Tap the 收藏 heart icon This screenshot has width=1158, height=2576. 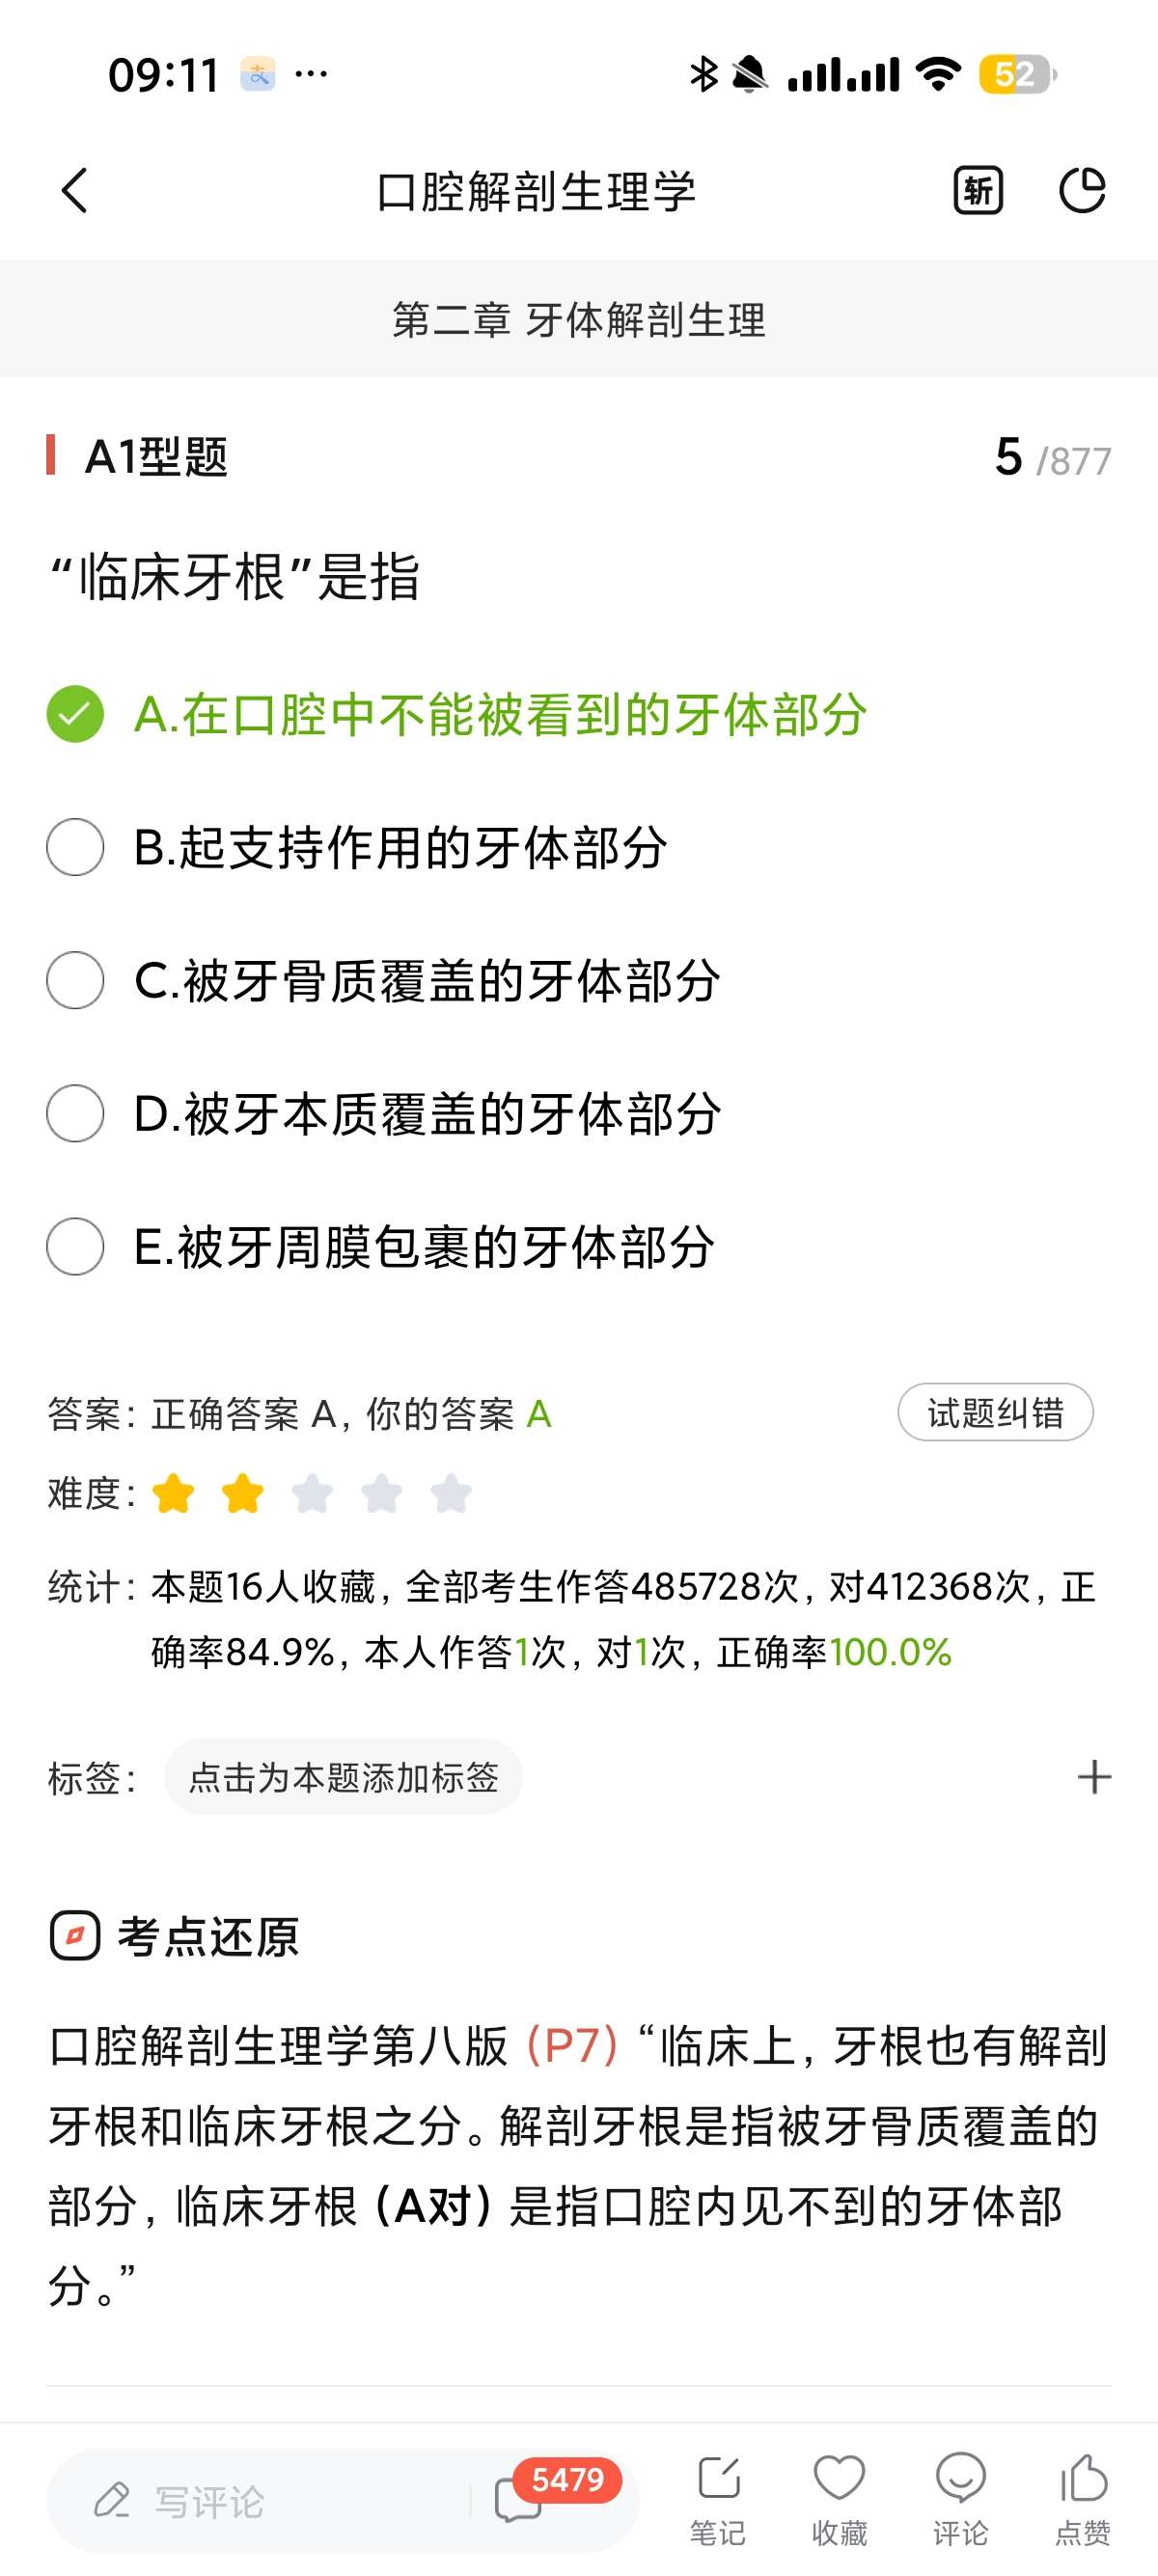(x=839, y=2498)
